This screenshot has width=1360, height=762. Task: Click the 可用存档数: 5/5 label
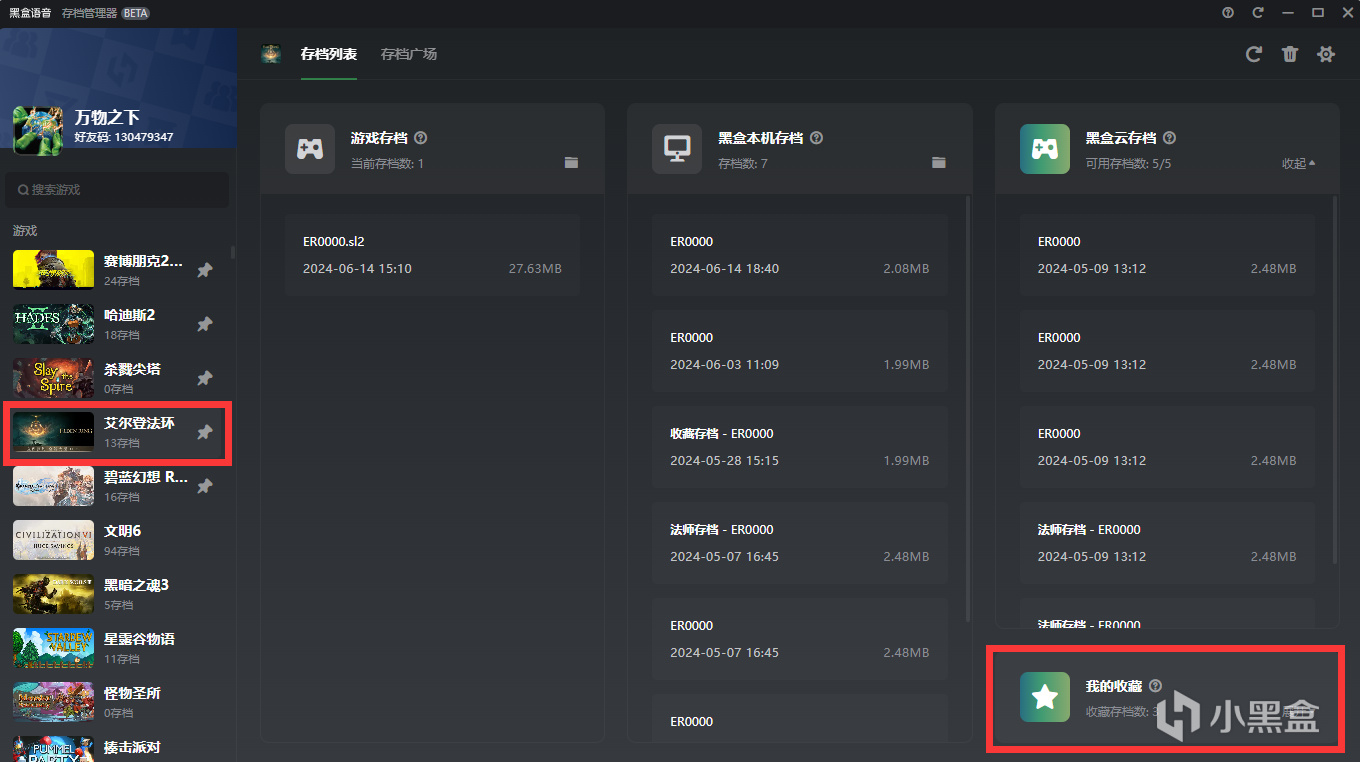(1128, 163)
